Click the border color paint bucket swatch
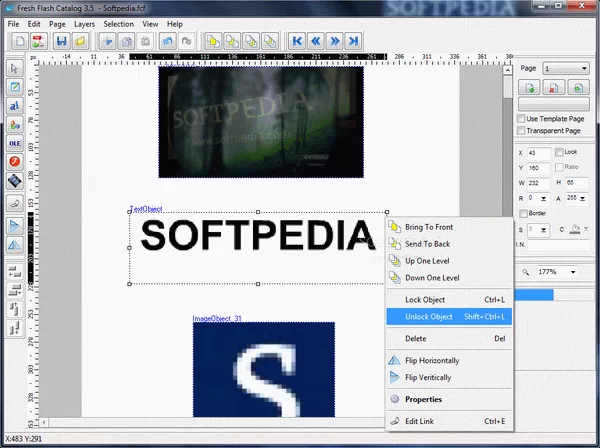This screenshot has height=448, width=600. click(x=575, y=229)
